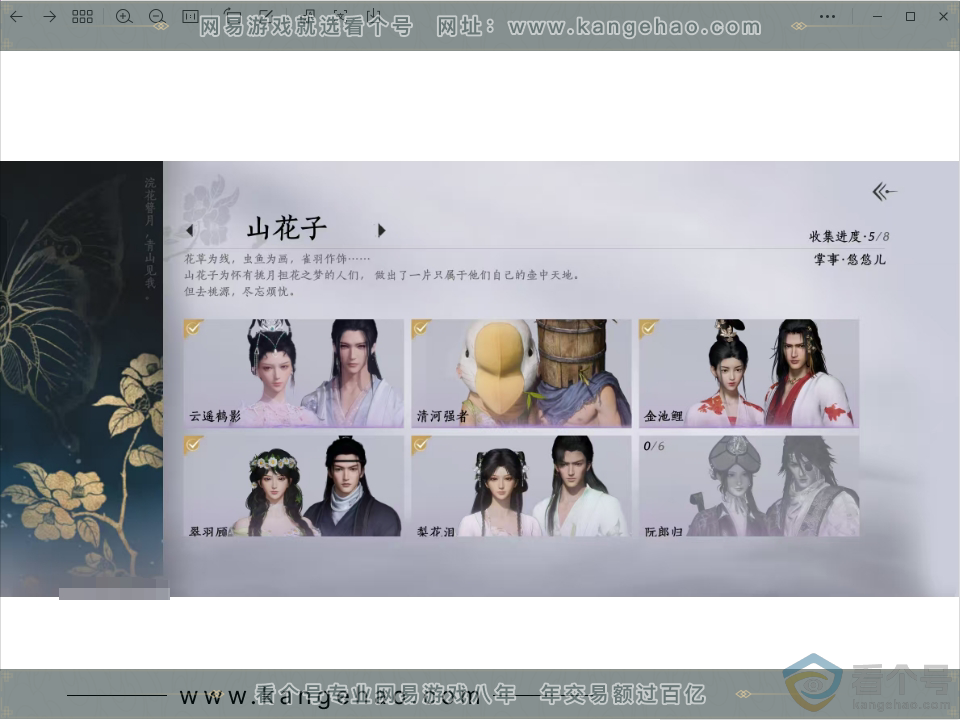
Task: Open the 云遥鹤影 outfit card
Action: point(293,373)
